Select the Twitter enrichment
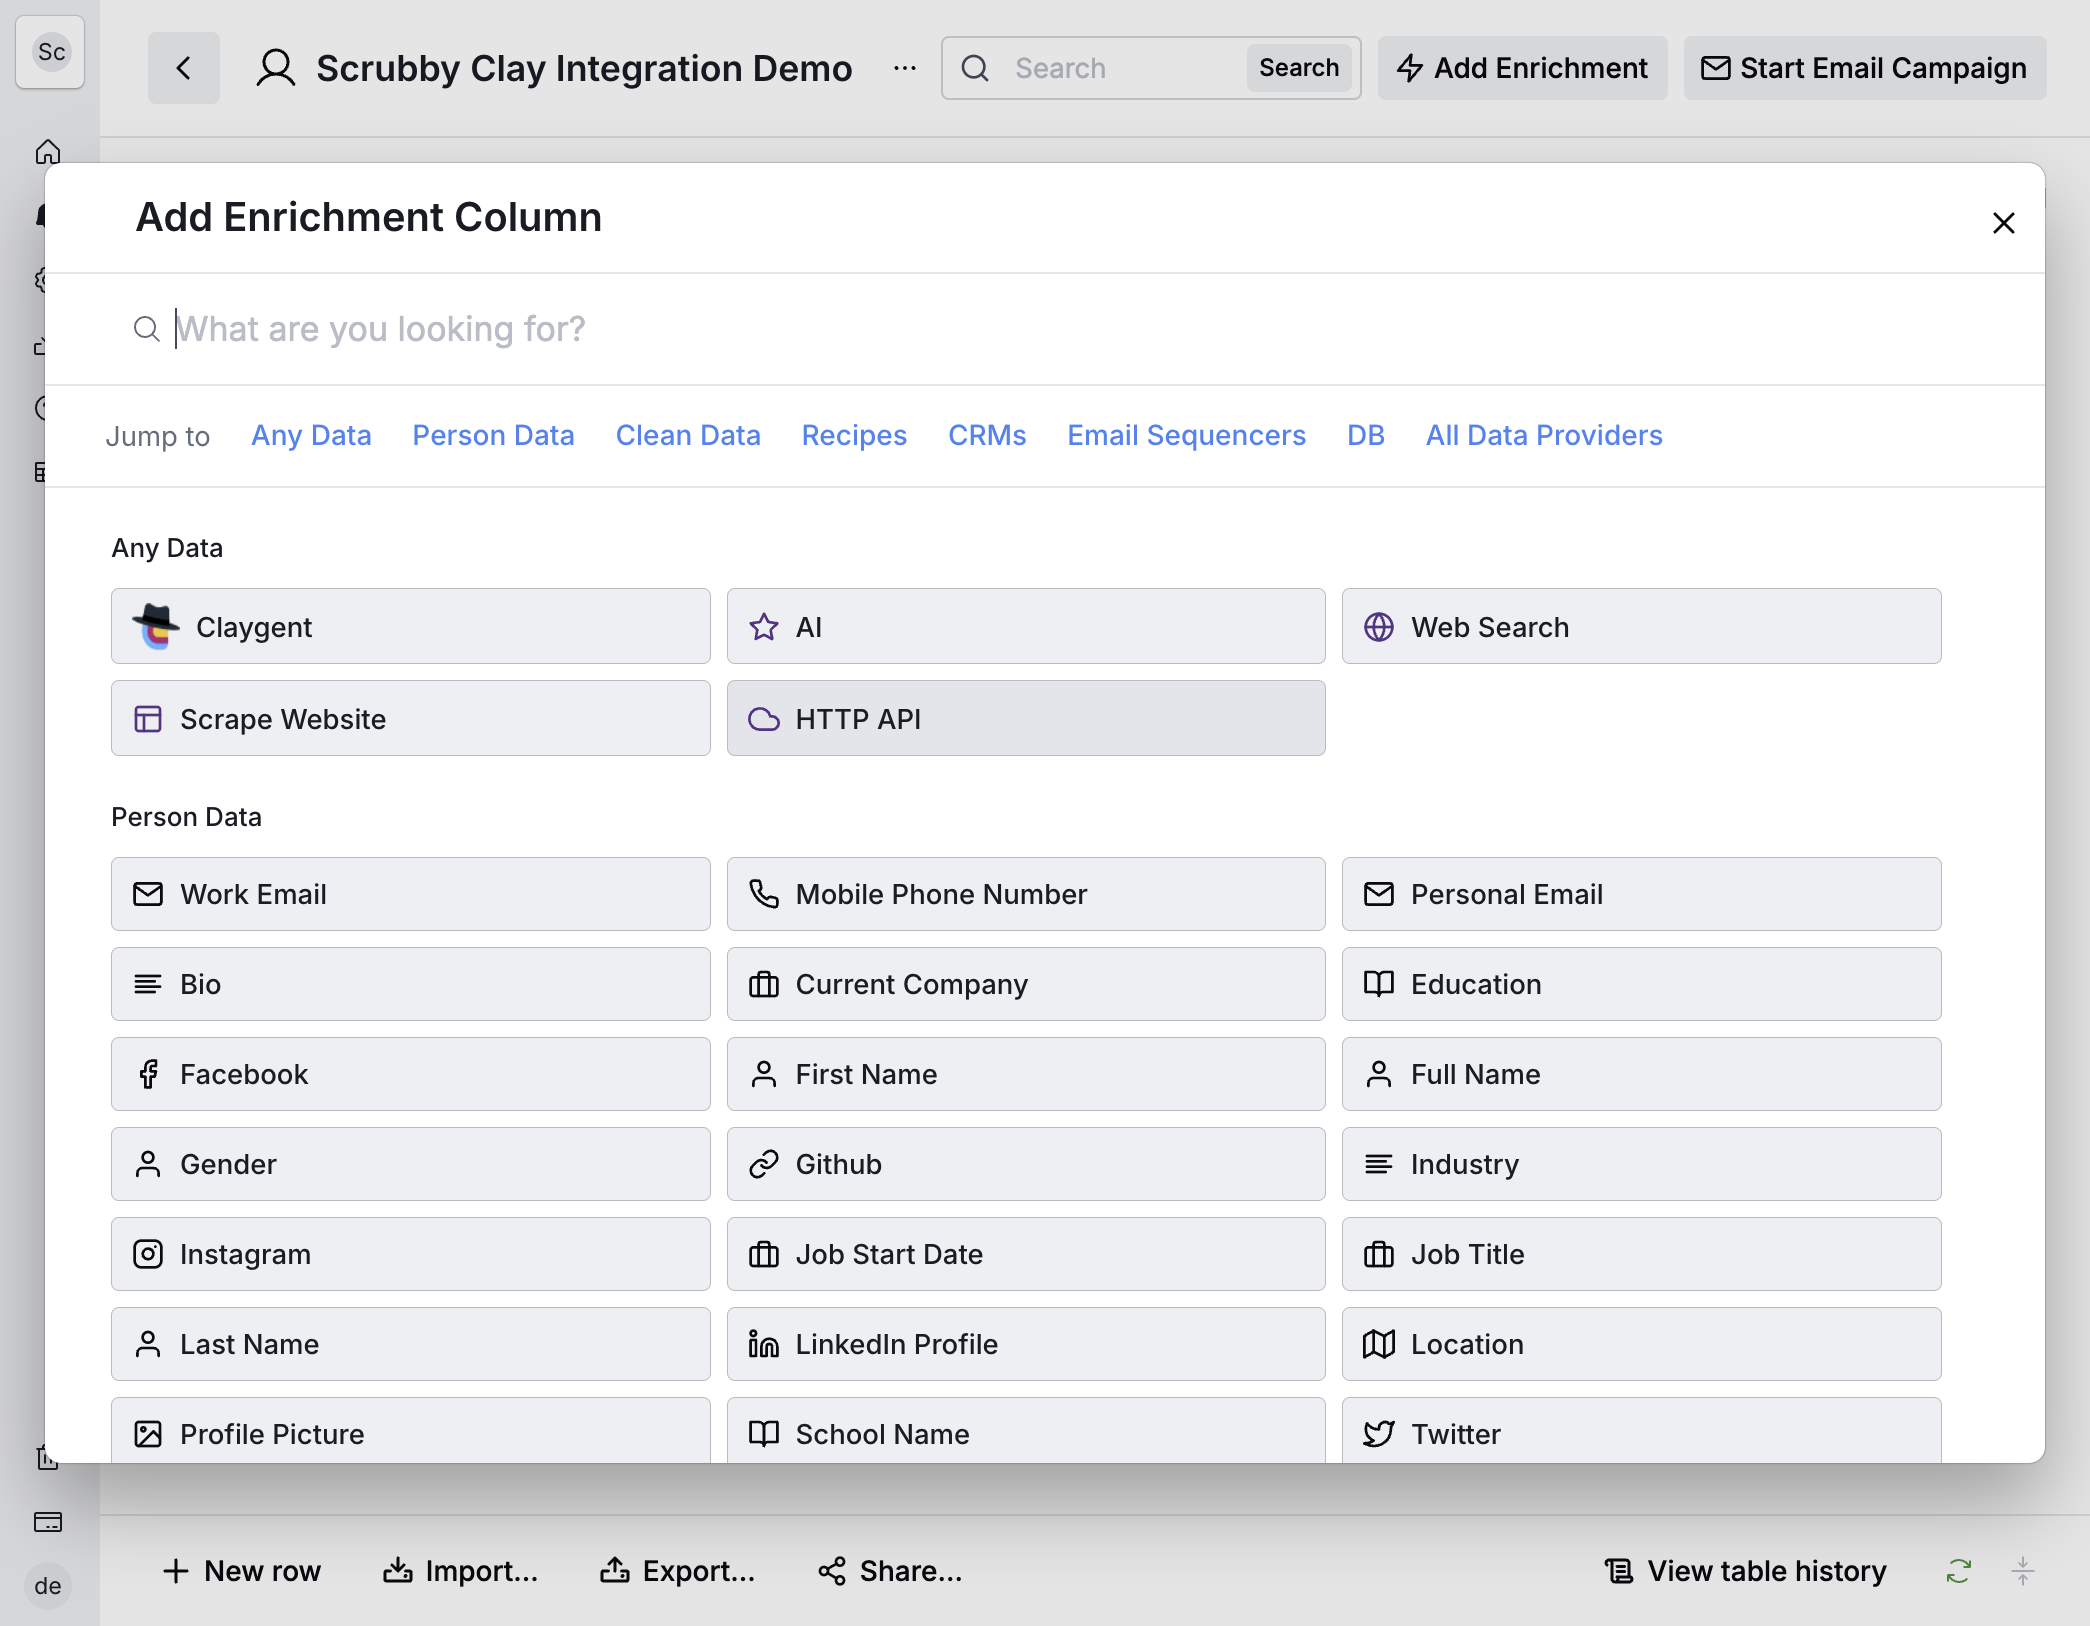Screen dimensions: 2090x1626 [1641, 1431]
